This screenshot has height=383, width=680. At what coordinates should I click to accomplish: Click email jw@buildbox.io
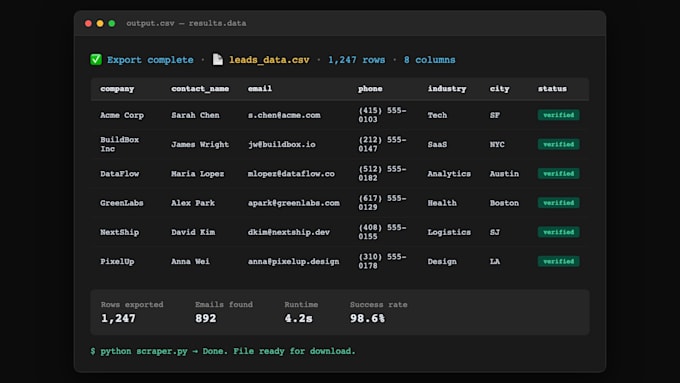pyautogui.click(x=282, y=144)
